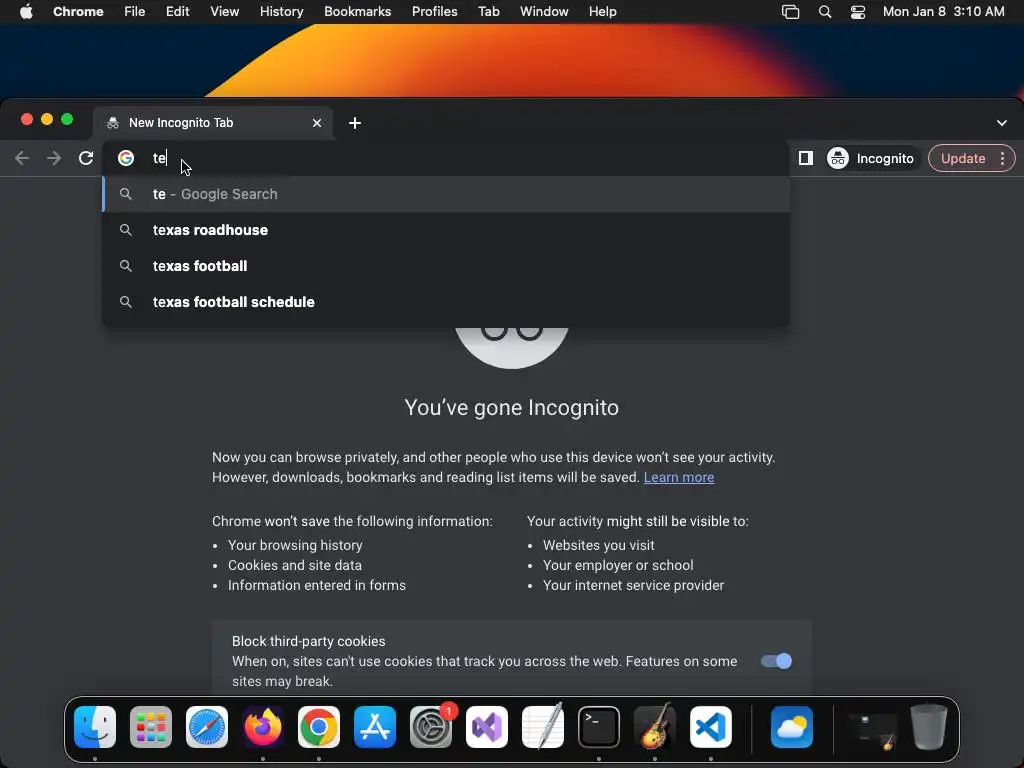Choose 'texas football schedule' suggestion
Viewport: 1024px width, 768px height.
tap(446, 302)
